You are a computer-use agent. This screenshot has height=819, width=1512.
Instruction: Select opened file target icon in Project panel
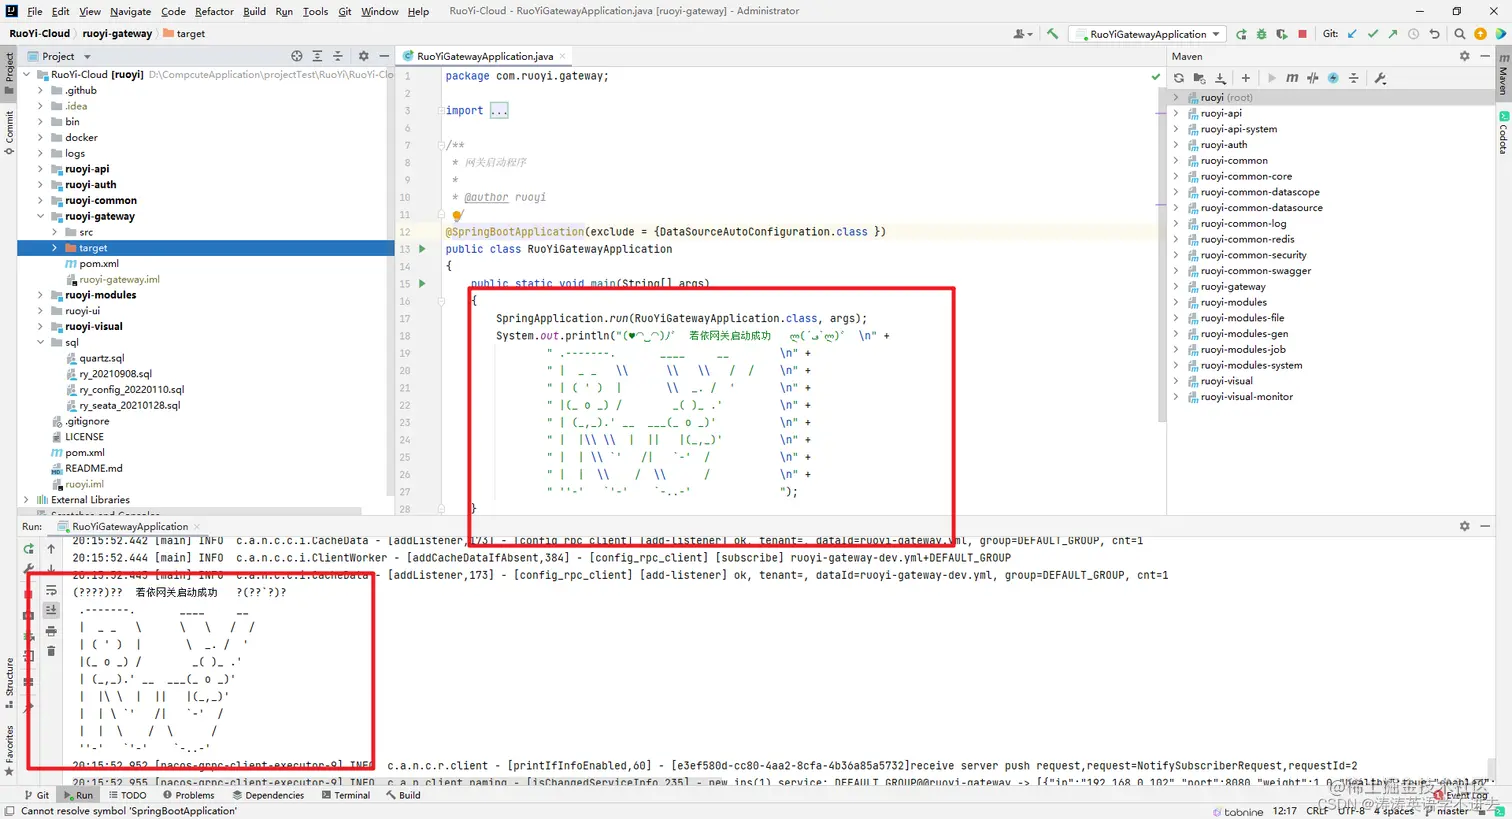(x=296, y=56)
